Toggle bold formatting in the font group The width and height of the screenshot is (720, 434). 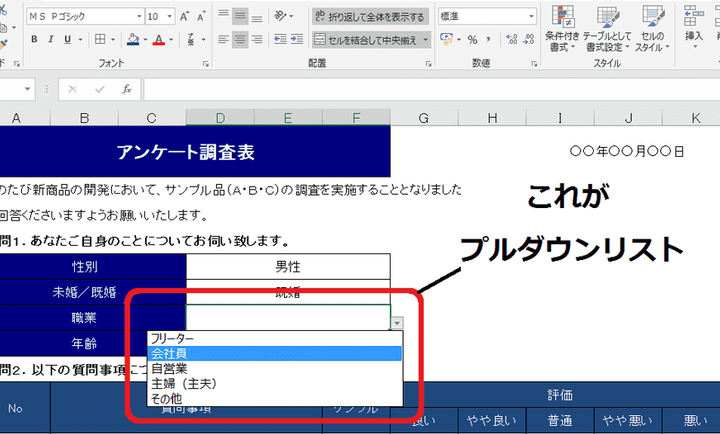[x=34, y=40]
